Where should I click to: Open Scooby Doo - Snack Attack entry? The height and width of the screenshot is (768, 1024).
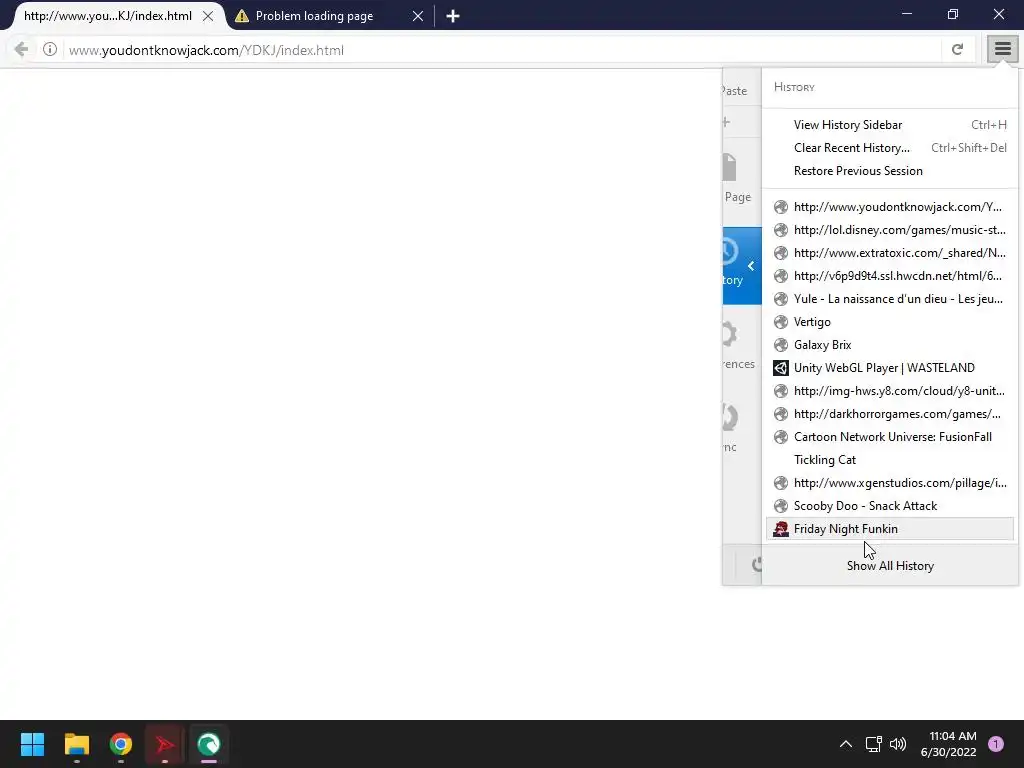(889, 505)
